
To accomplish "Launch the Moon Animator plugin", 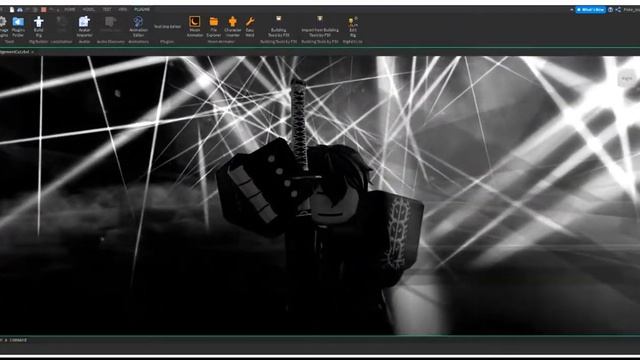I will [195, 27].
